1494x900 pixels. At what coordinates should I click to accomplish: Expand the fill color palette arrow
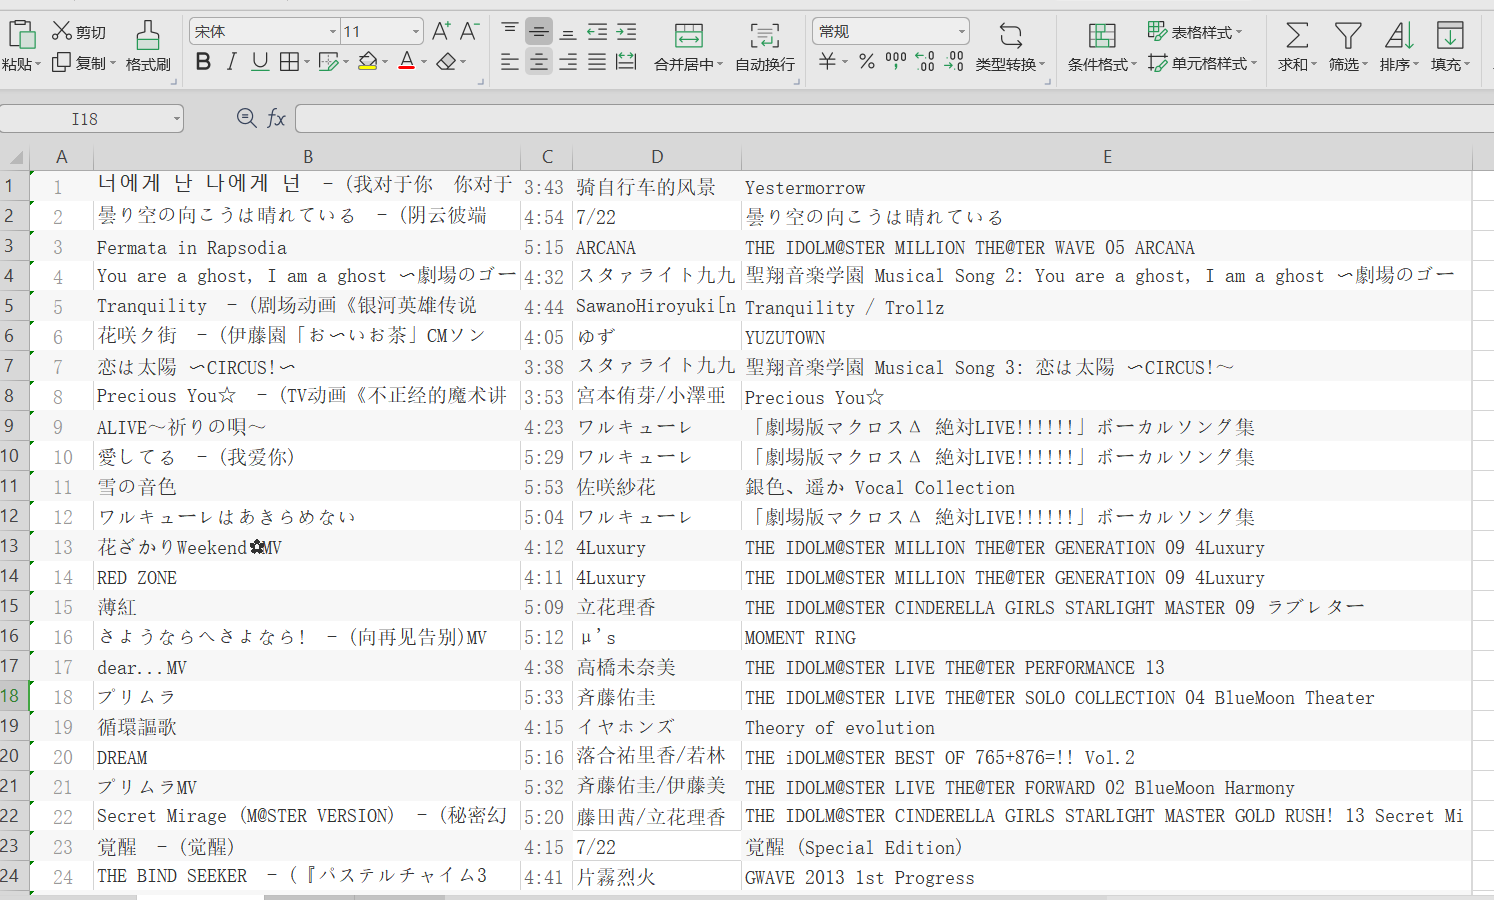tap(385, 63)
